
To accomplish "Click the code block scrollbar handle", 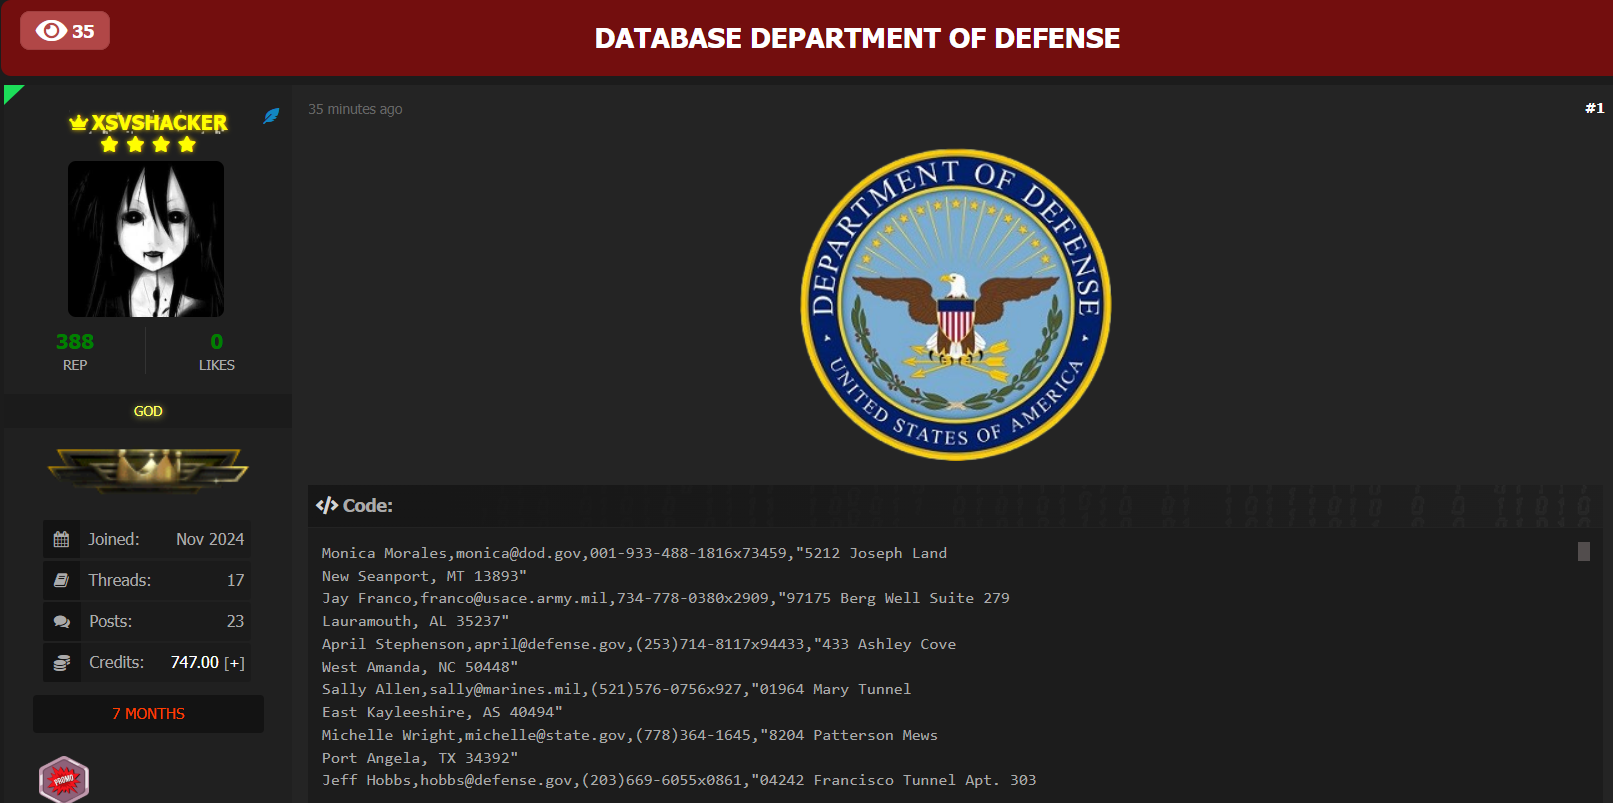I will pos(1584,552).
